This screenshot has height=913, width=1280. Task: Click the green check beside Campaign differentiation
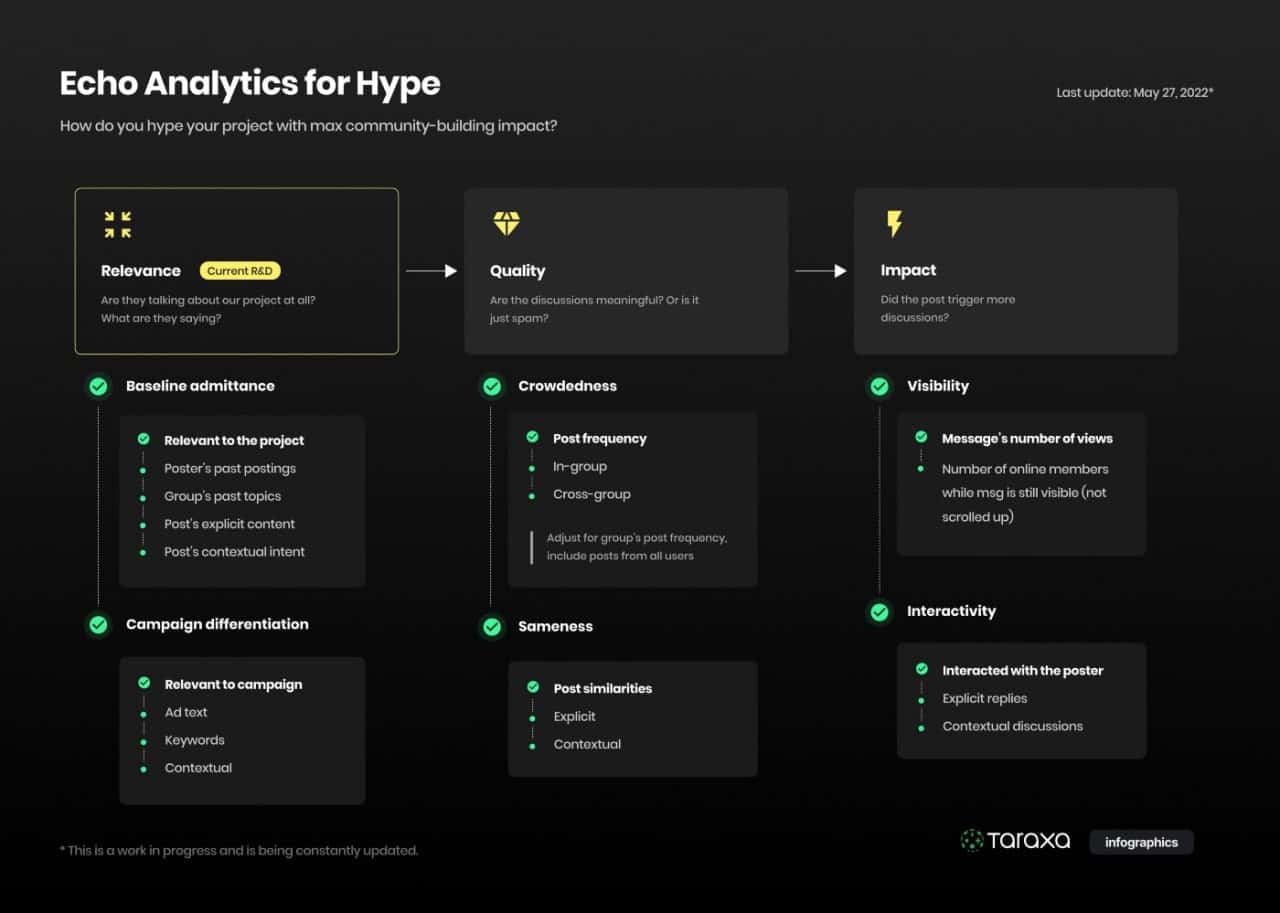(98, 624)
